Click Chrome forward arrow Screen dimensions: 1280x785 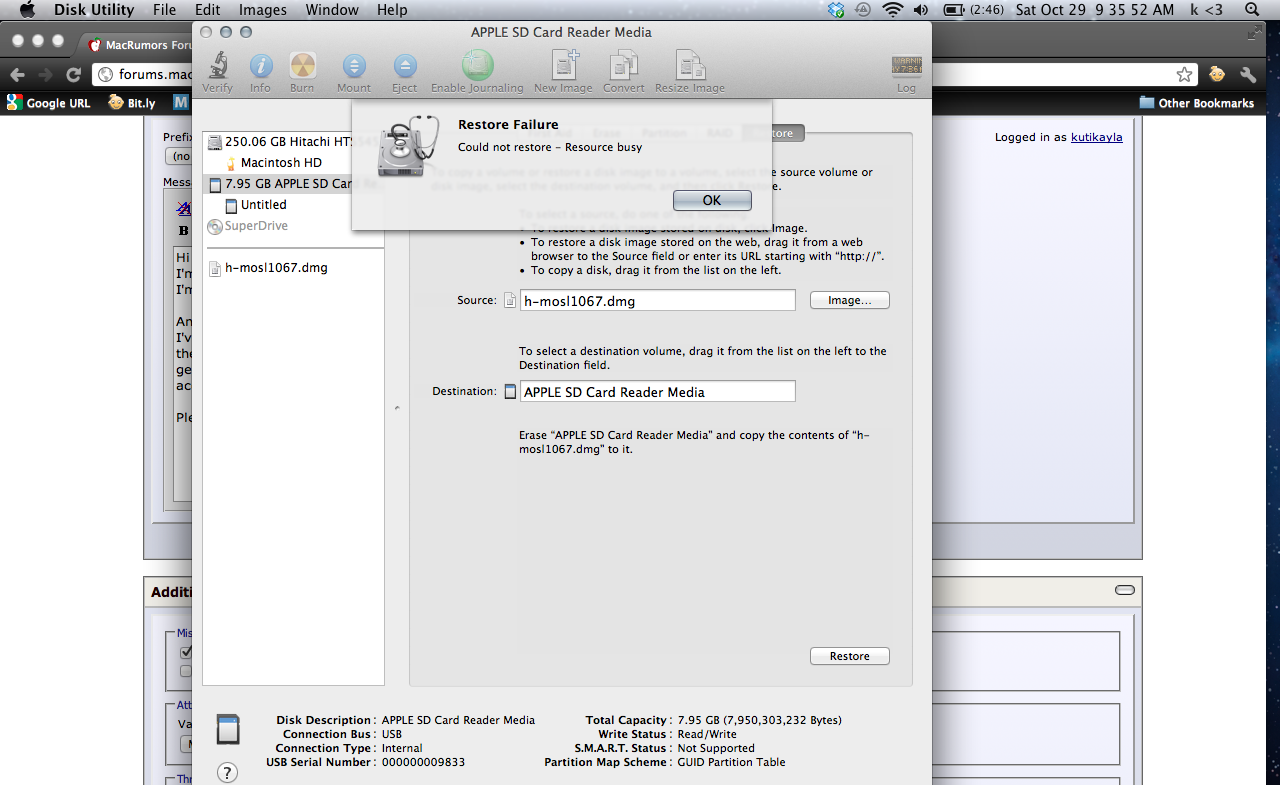click(45, 74)
